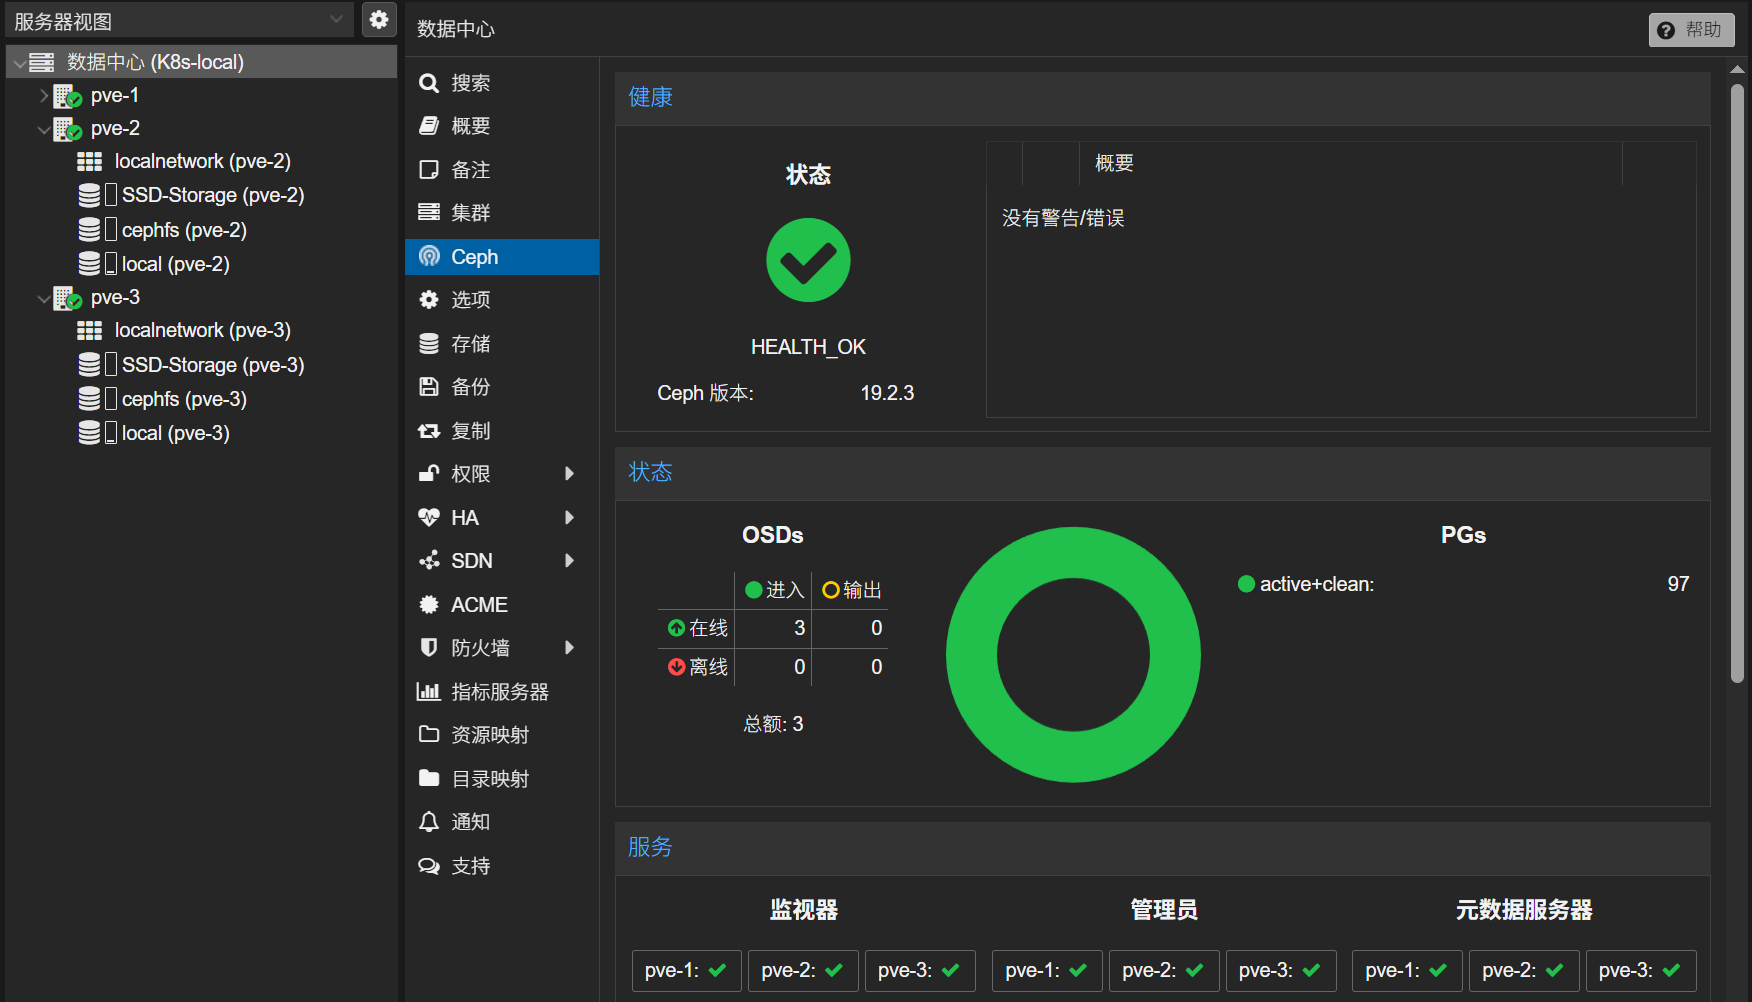Open the 支持 support section
The image size is (1752, 1002).
(x=471, y=866)
